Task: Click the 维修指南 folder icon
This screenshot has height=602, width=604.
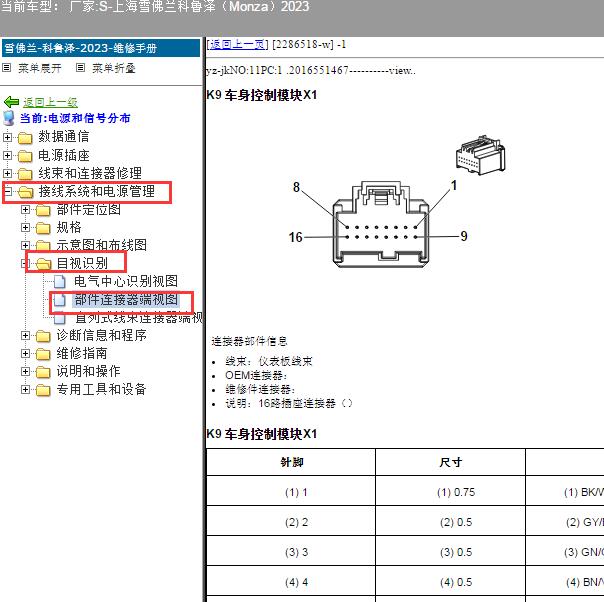Action: coord(43,354)
